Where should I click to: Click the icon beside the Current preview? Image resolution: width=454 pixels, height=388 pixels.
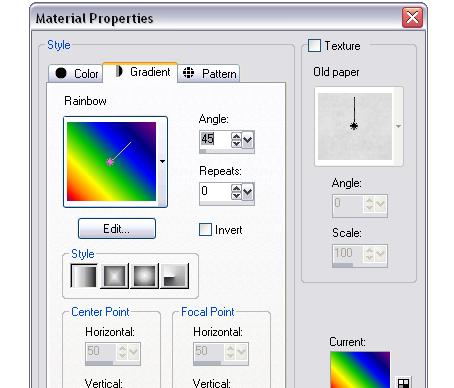(x=404, y=383)
